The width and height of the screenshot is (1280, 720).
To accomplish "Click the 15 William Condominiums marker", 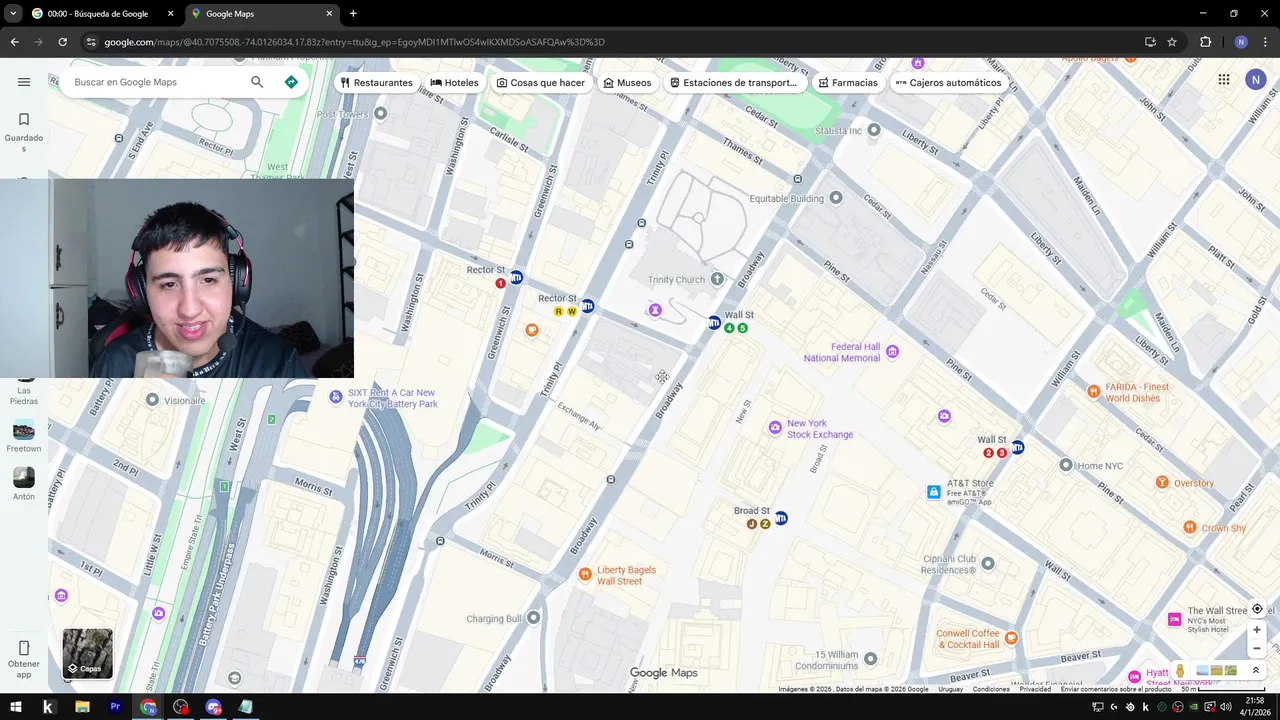I will 870,658.
